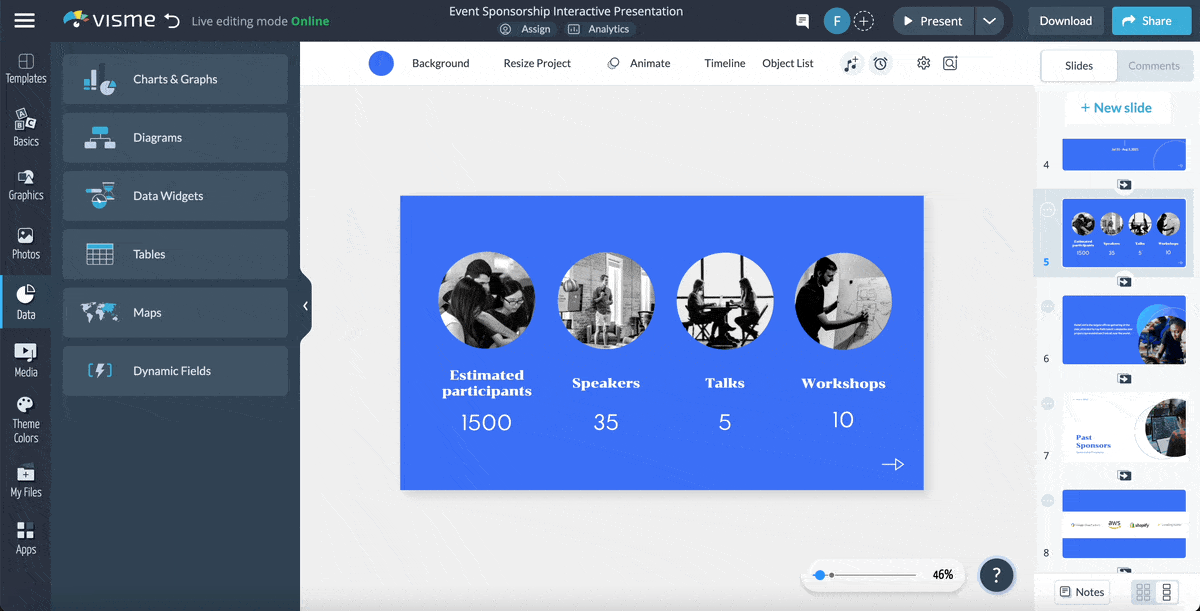The image size is (1200, 611).
Task: Collapse the left Data panel
Action: (x=306, y=306)
